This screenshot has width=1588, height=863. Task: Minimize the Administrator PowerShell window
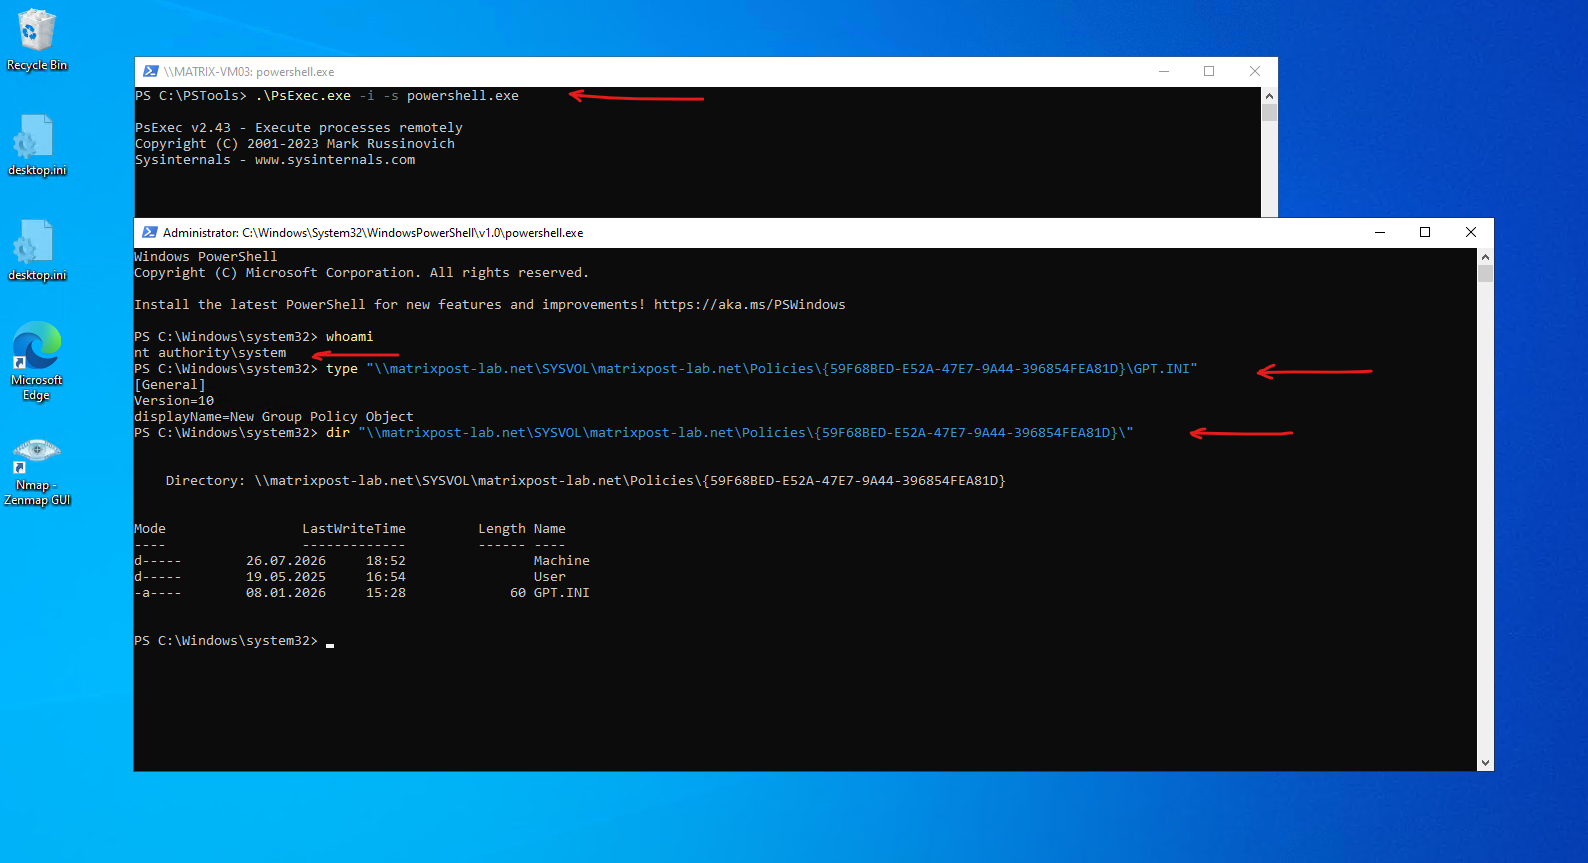coord(1380,232)
